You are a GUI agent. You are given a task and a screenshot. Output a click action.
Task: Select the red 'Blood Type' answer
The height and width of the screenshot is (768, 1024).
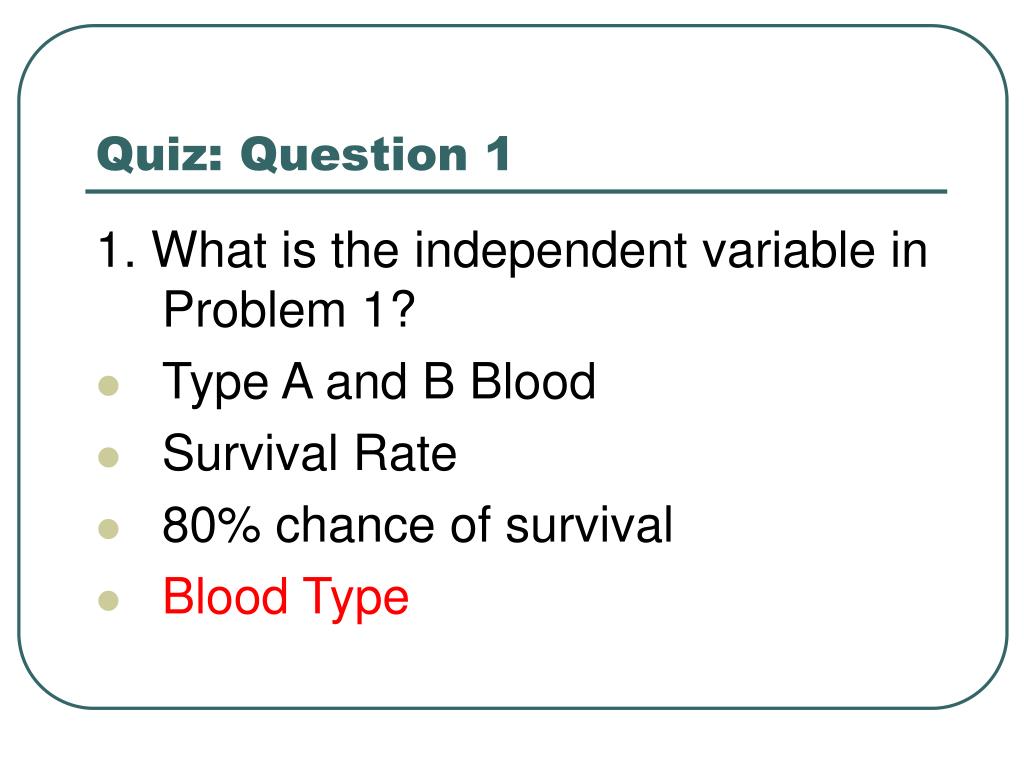[285, 597]
